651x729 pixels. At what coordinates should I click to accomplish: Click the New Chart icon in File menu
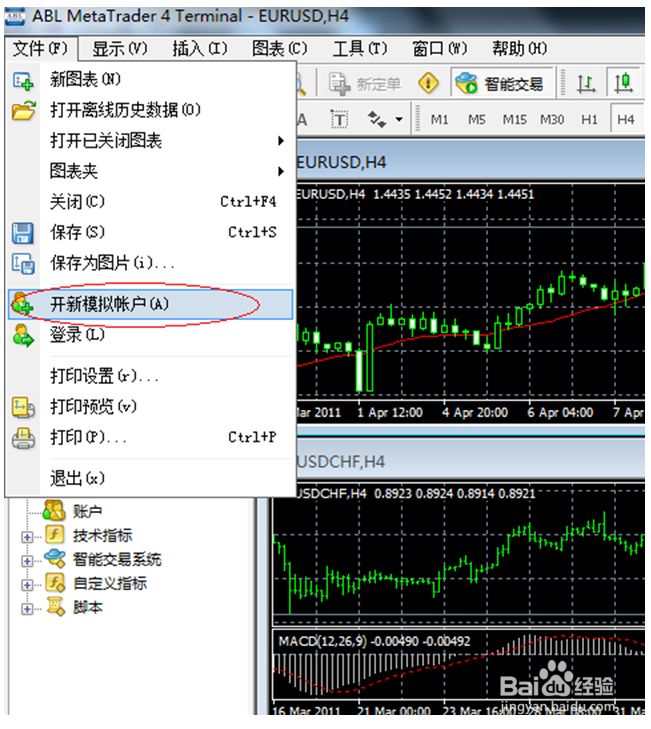tap(23, 80)
